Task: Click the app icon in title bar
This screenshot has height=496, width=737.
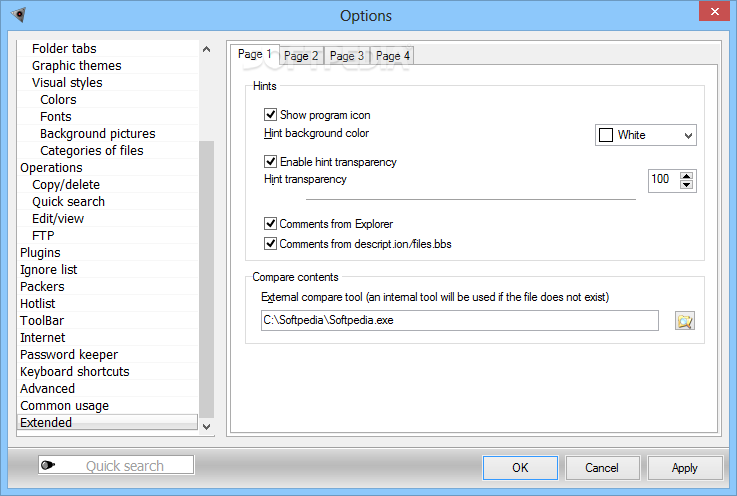Action: click(x=18, y=15)
